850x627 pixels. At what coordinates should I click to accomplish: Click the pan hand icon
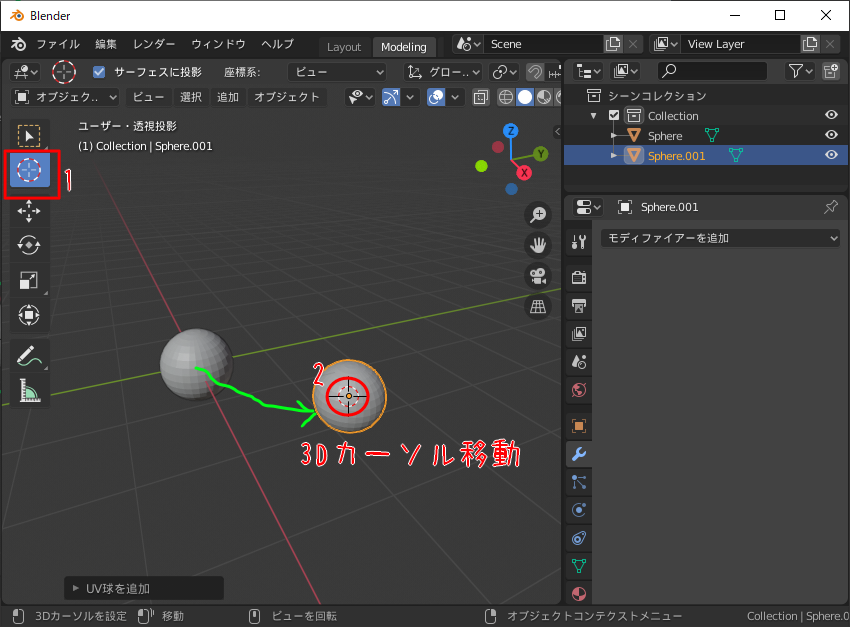538,245
